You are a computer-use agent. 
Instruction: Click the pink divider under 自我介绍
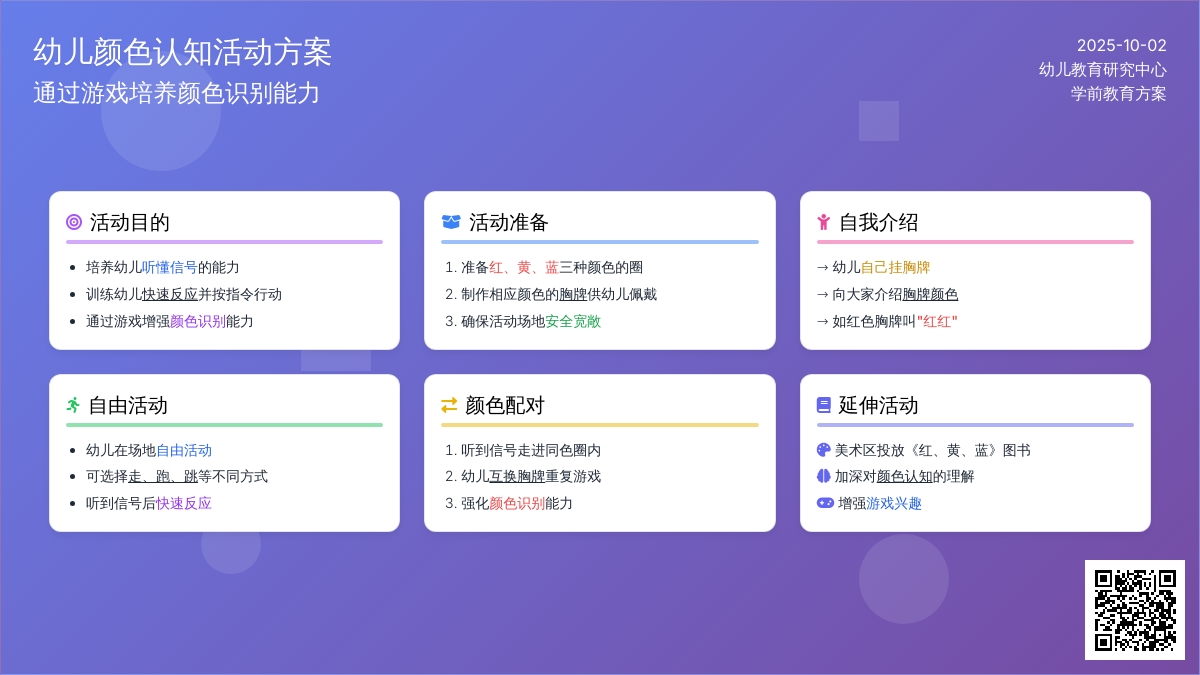click(975, 242)
